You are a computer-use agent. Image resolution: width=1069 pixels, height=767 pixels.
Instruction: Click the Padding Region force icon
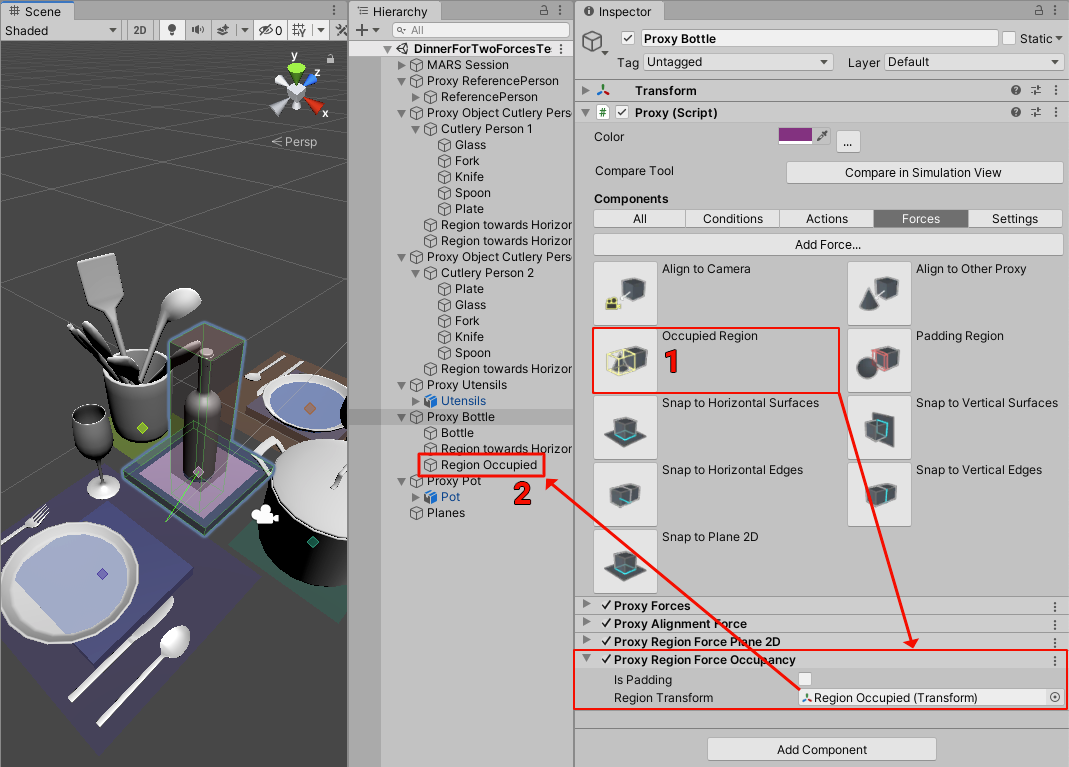(x=879, y=359)
